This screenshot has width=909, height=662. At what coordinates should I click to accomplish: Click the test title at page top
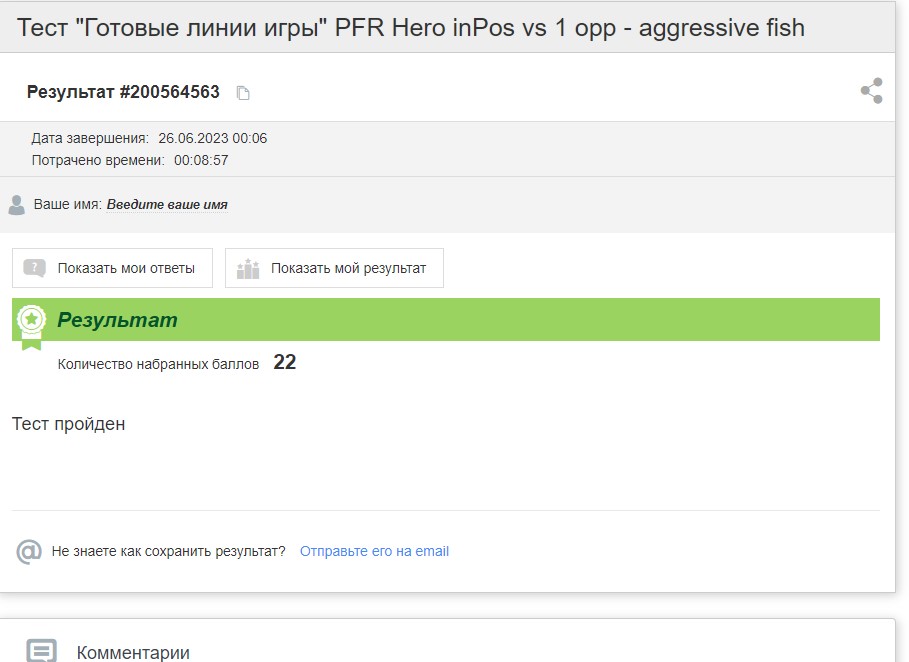411,28
